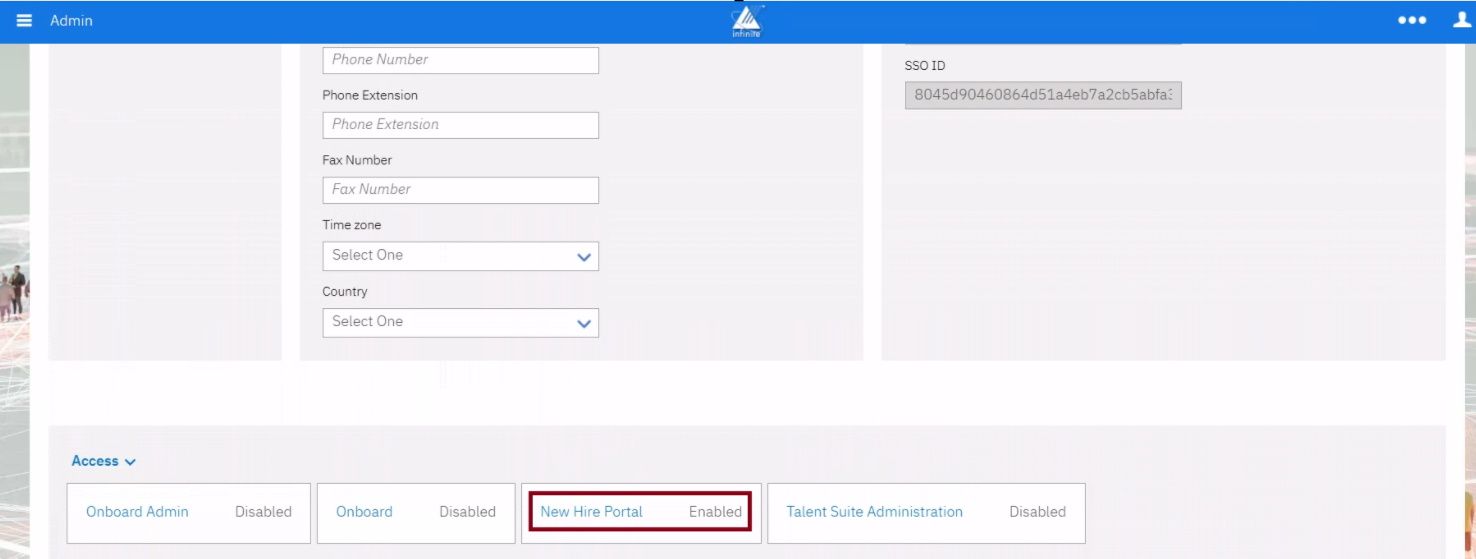1476x559 pixels.
Task: Collapse the Access section
Action: click(x=103, y=461)
